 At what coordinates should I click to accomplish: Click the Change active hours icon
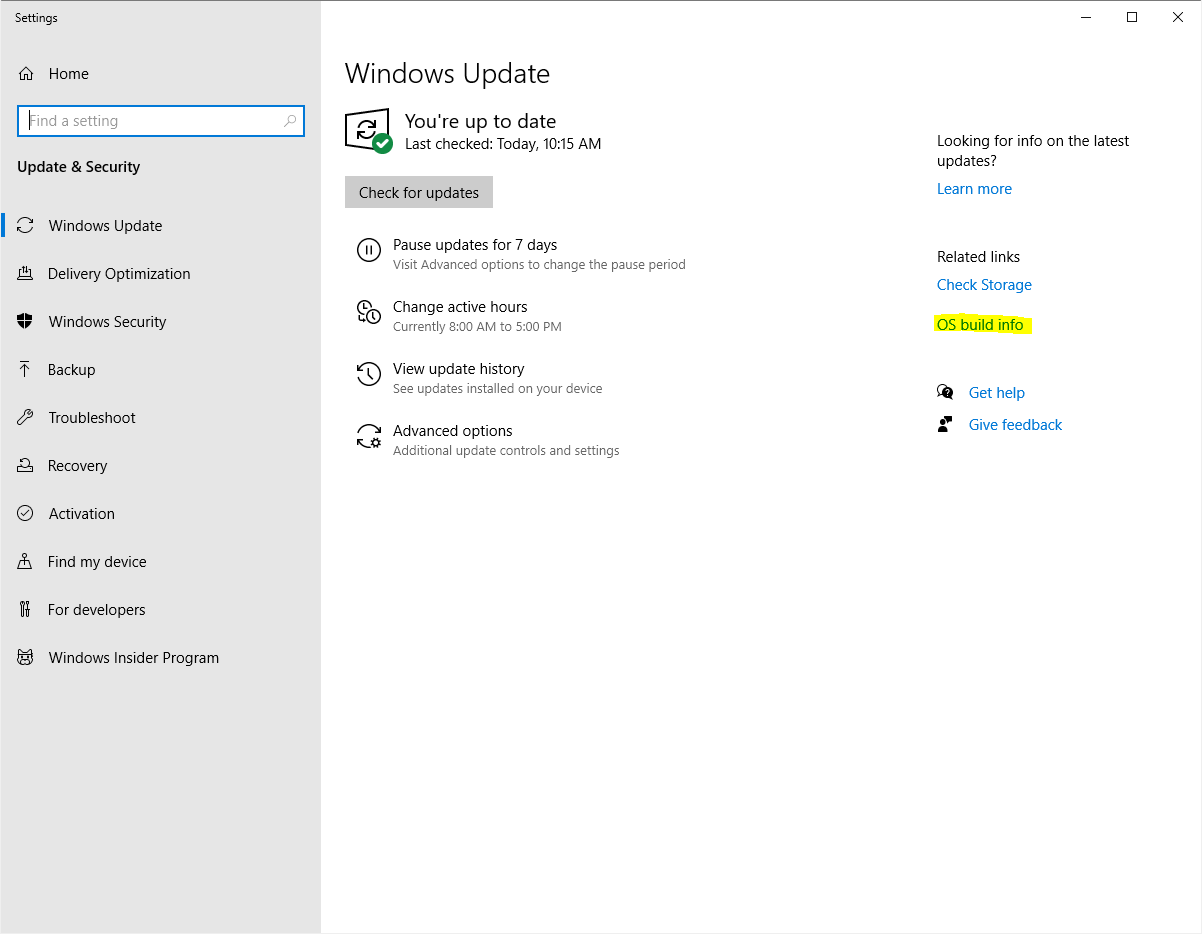(x=369, y=313)
